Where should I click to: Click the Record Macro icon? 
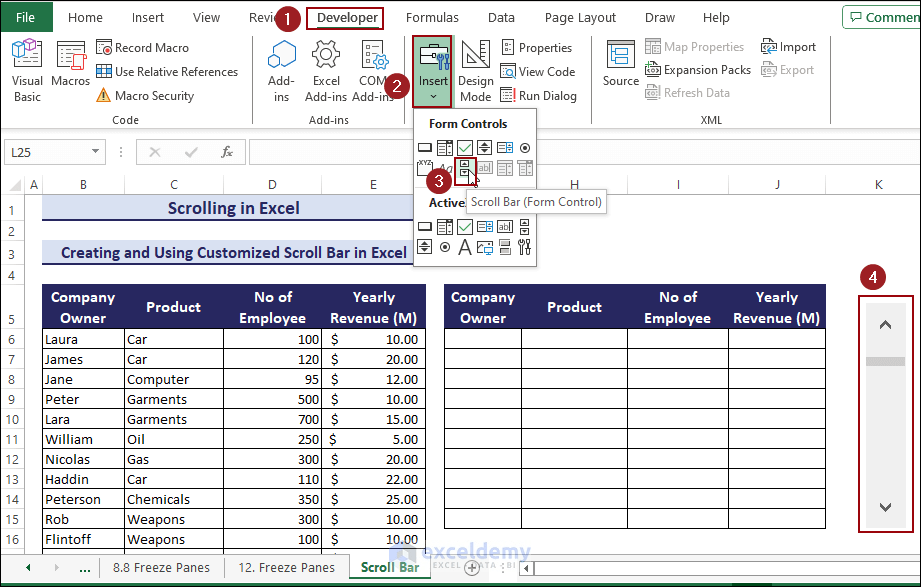(104, 47)
